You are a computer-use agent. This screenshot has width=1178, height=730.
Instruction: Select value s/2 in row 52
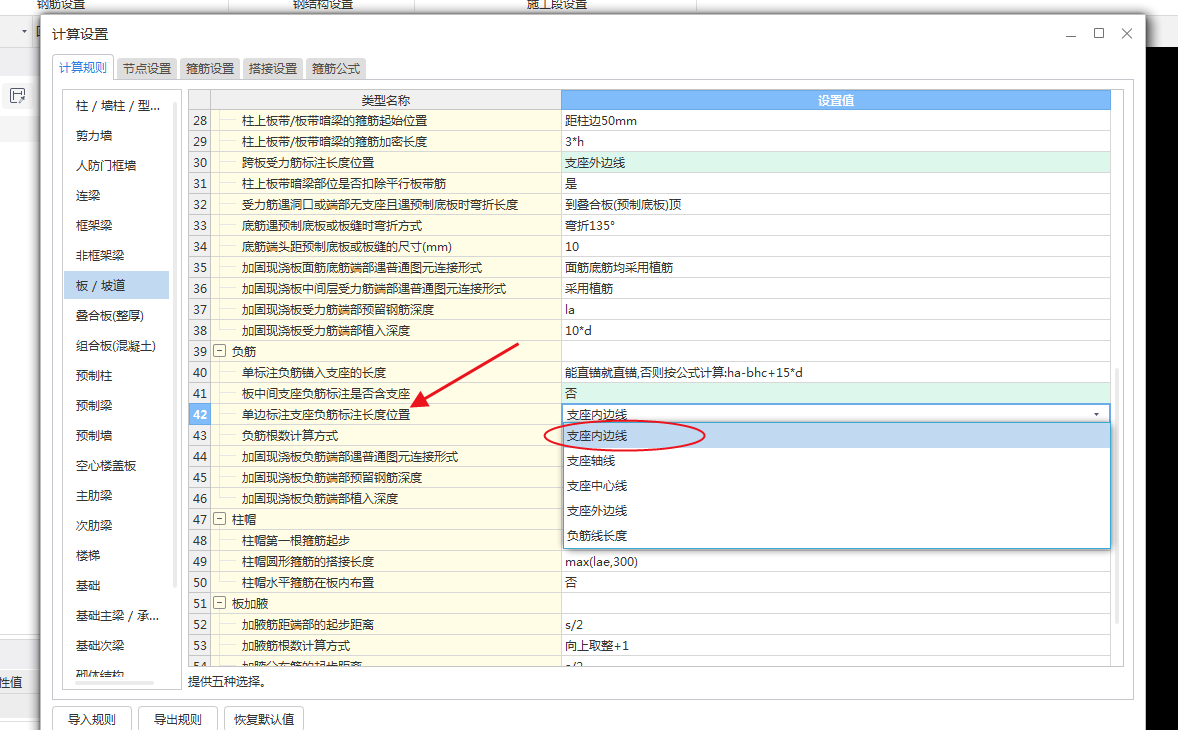pyautogui.click(x=835, y=625)
